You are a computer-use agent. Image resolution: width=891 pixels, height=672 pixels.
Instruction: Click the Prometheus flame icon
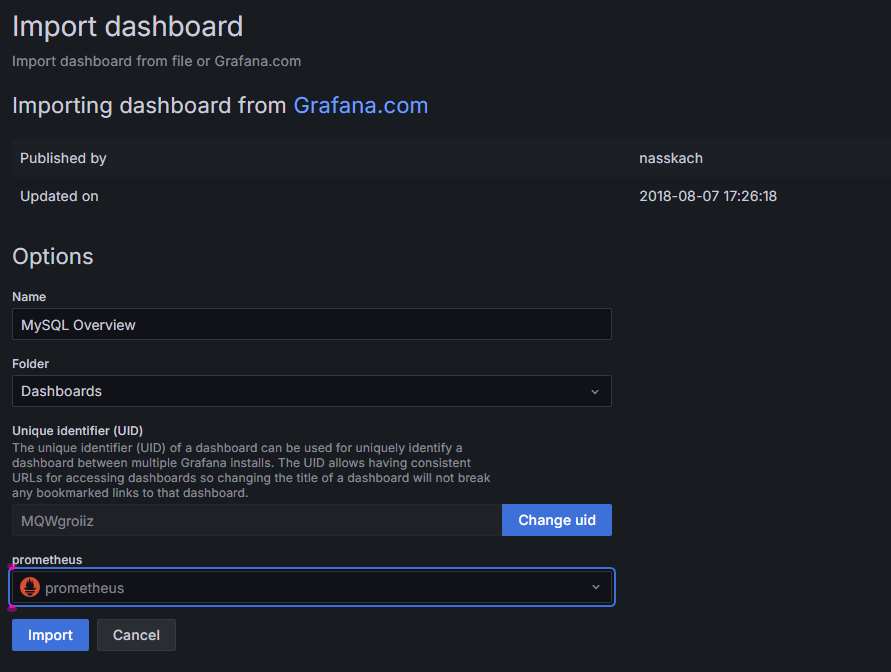[x=30, y=587]
